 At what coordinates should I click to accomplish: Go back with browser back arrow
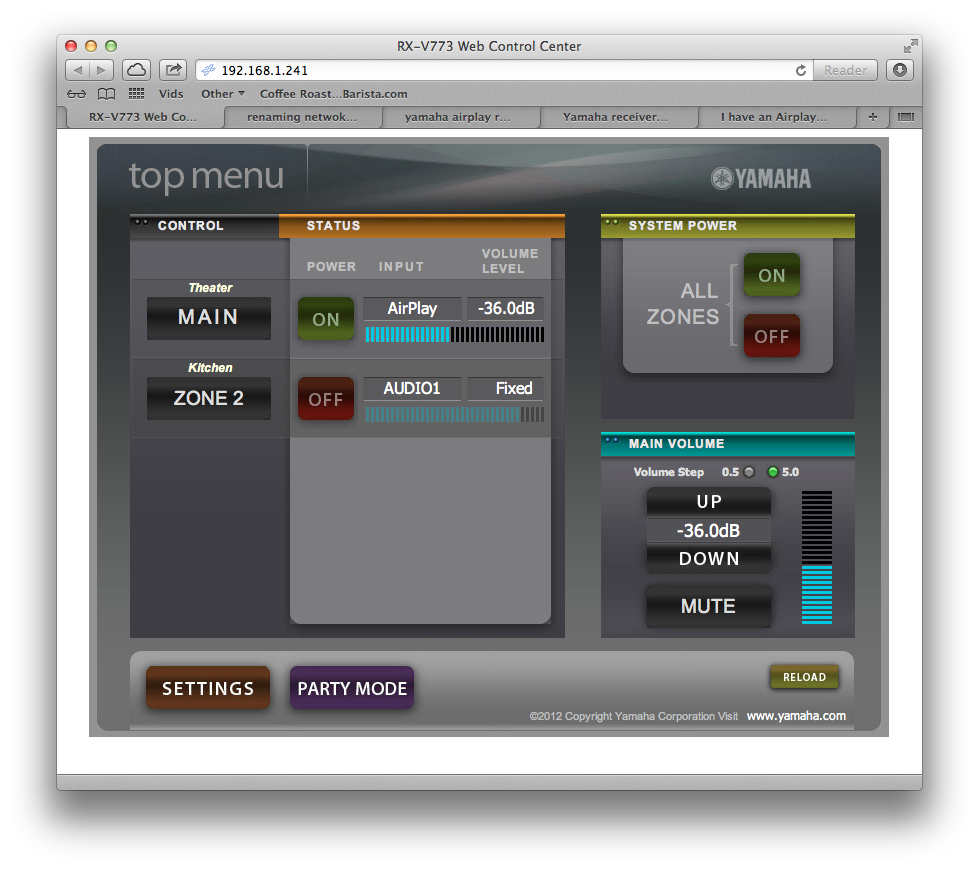(77, 70)
